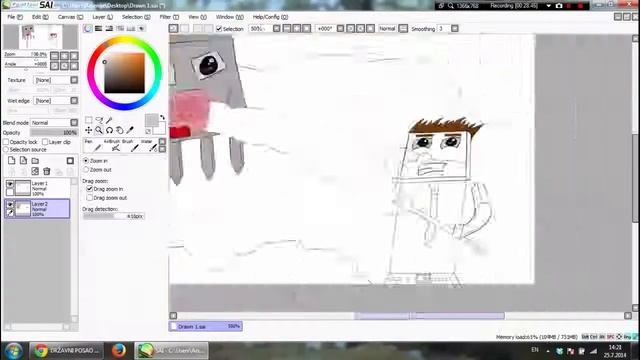
Task: Select the Eyedropper color picker tool
Action: click(x=130, y=130)
